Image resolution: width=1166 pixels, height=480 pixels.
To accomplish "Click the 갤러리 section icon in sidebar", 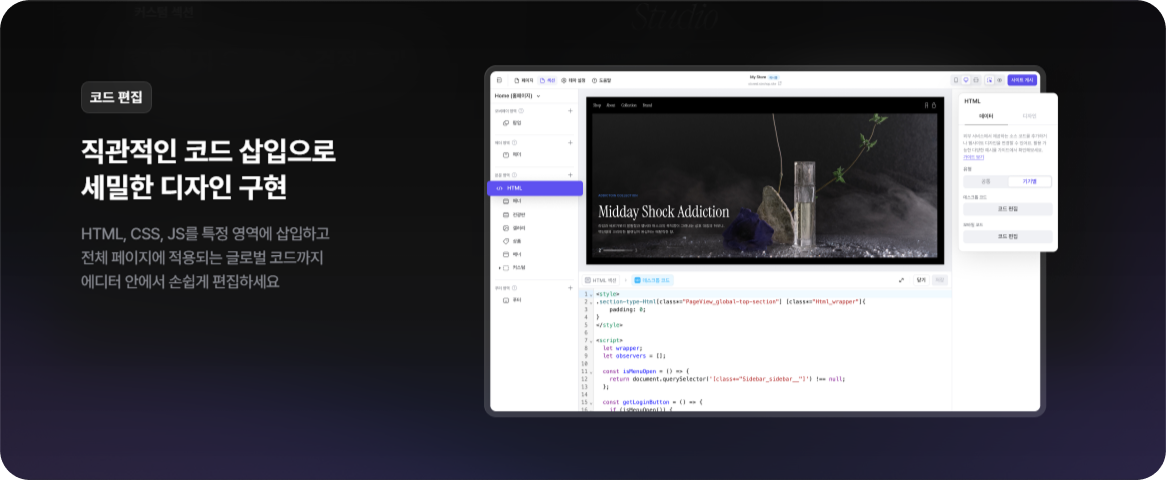I will pyautogui.click(x=506, y=228).
